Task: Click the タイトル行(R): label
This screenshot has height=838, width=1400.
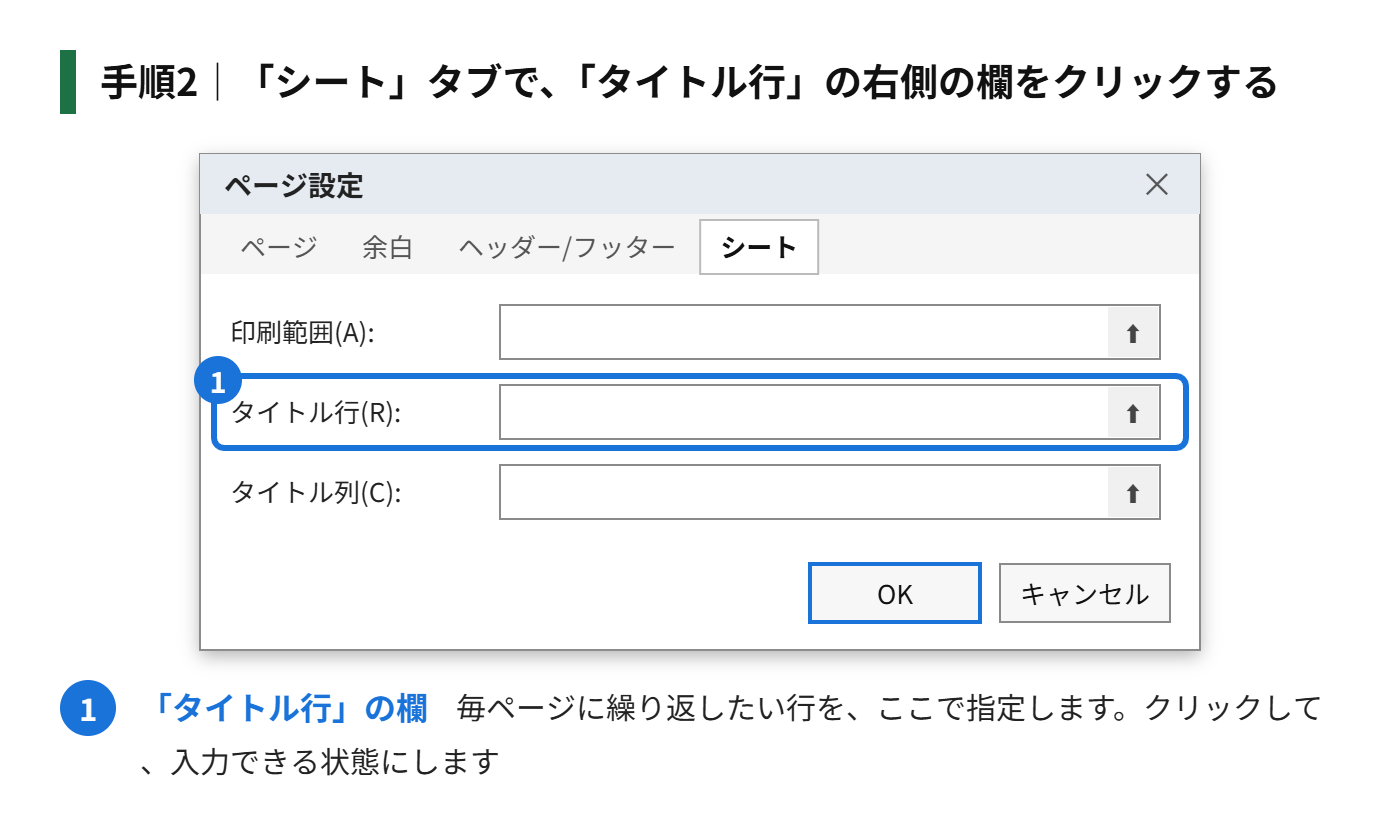Action: tap(316, 413)
